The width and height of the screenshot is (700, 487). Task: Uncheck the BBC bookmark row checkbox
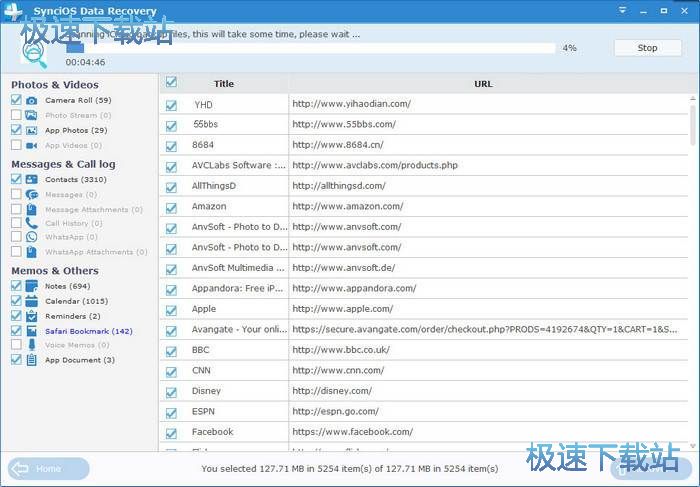tap(171, 351)
